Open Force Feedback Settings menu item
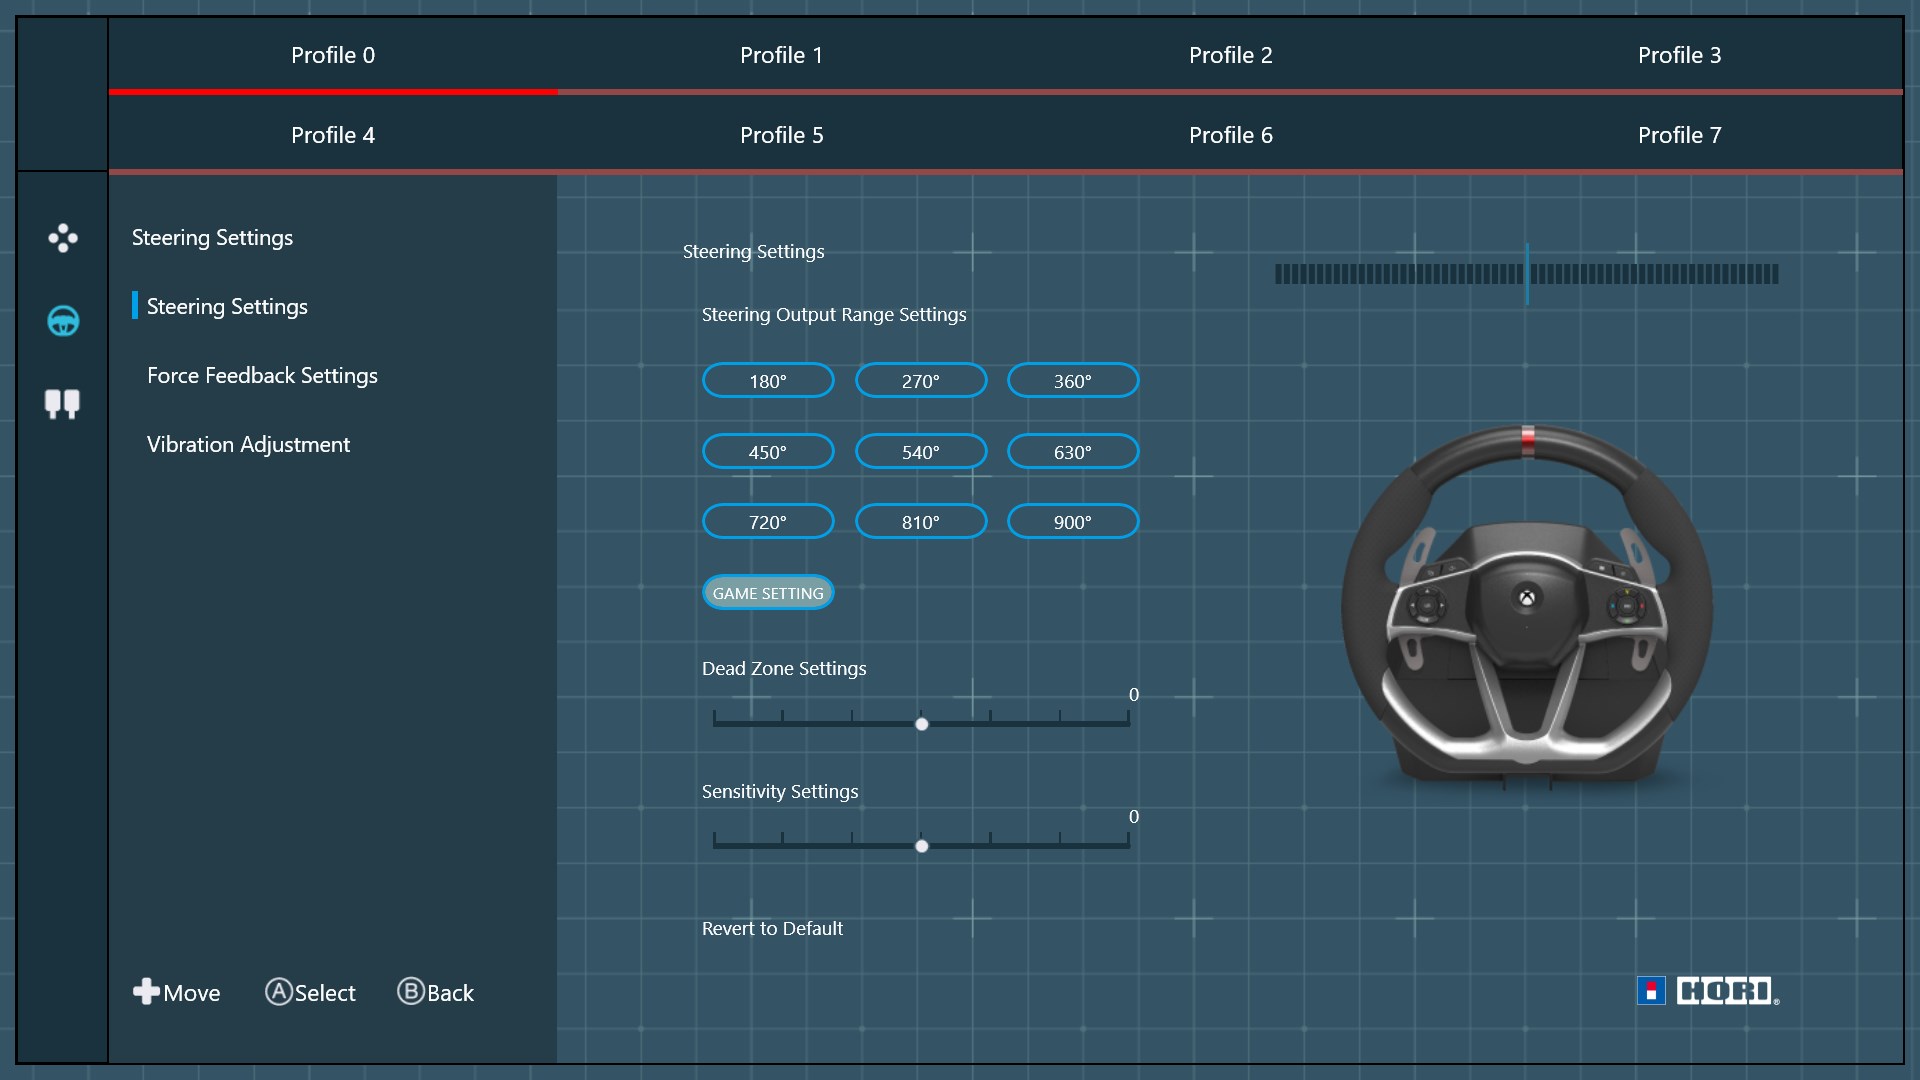Image resolution: width=1920 pixels, height=1080 pixels. pos(262,376)
